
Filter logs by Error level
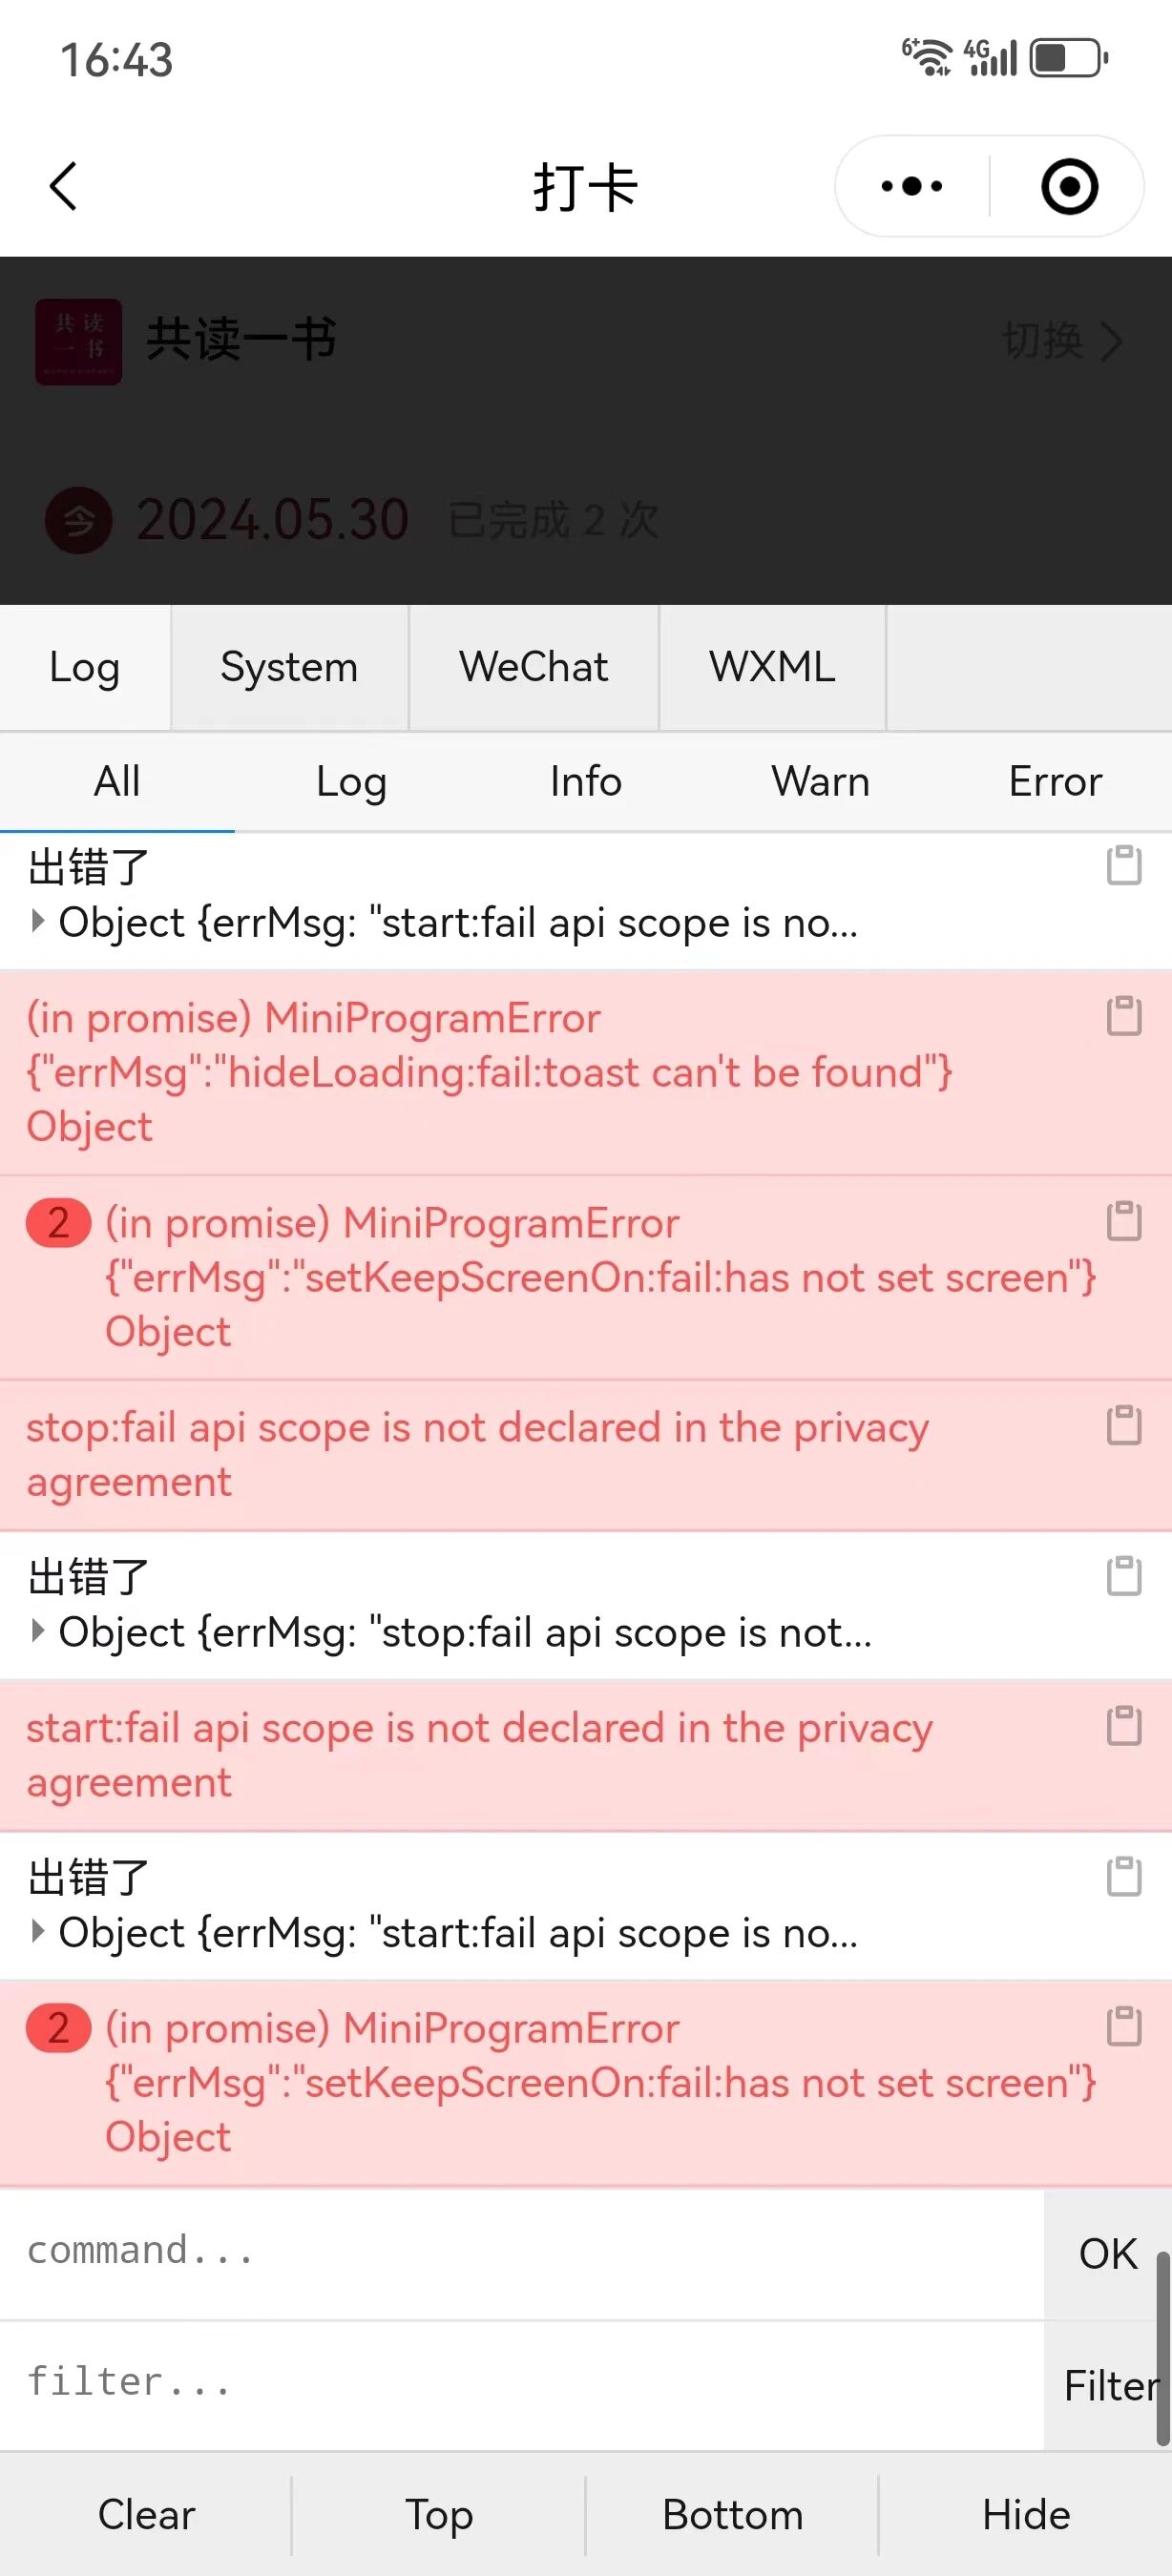click(x=1055, y=781)
